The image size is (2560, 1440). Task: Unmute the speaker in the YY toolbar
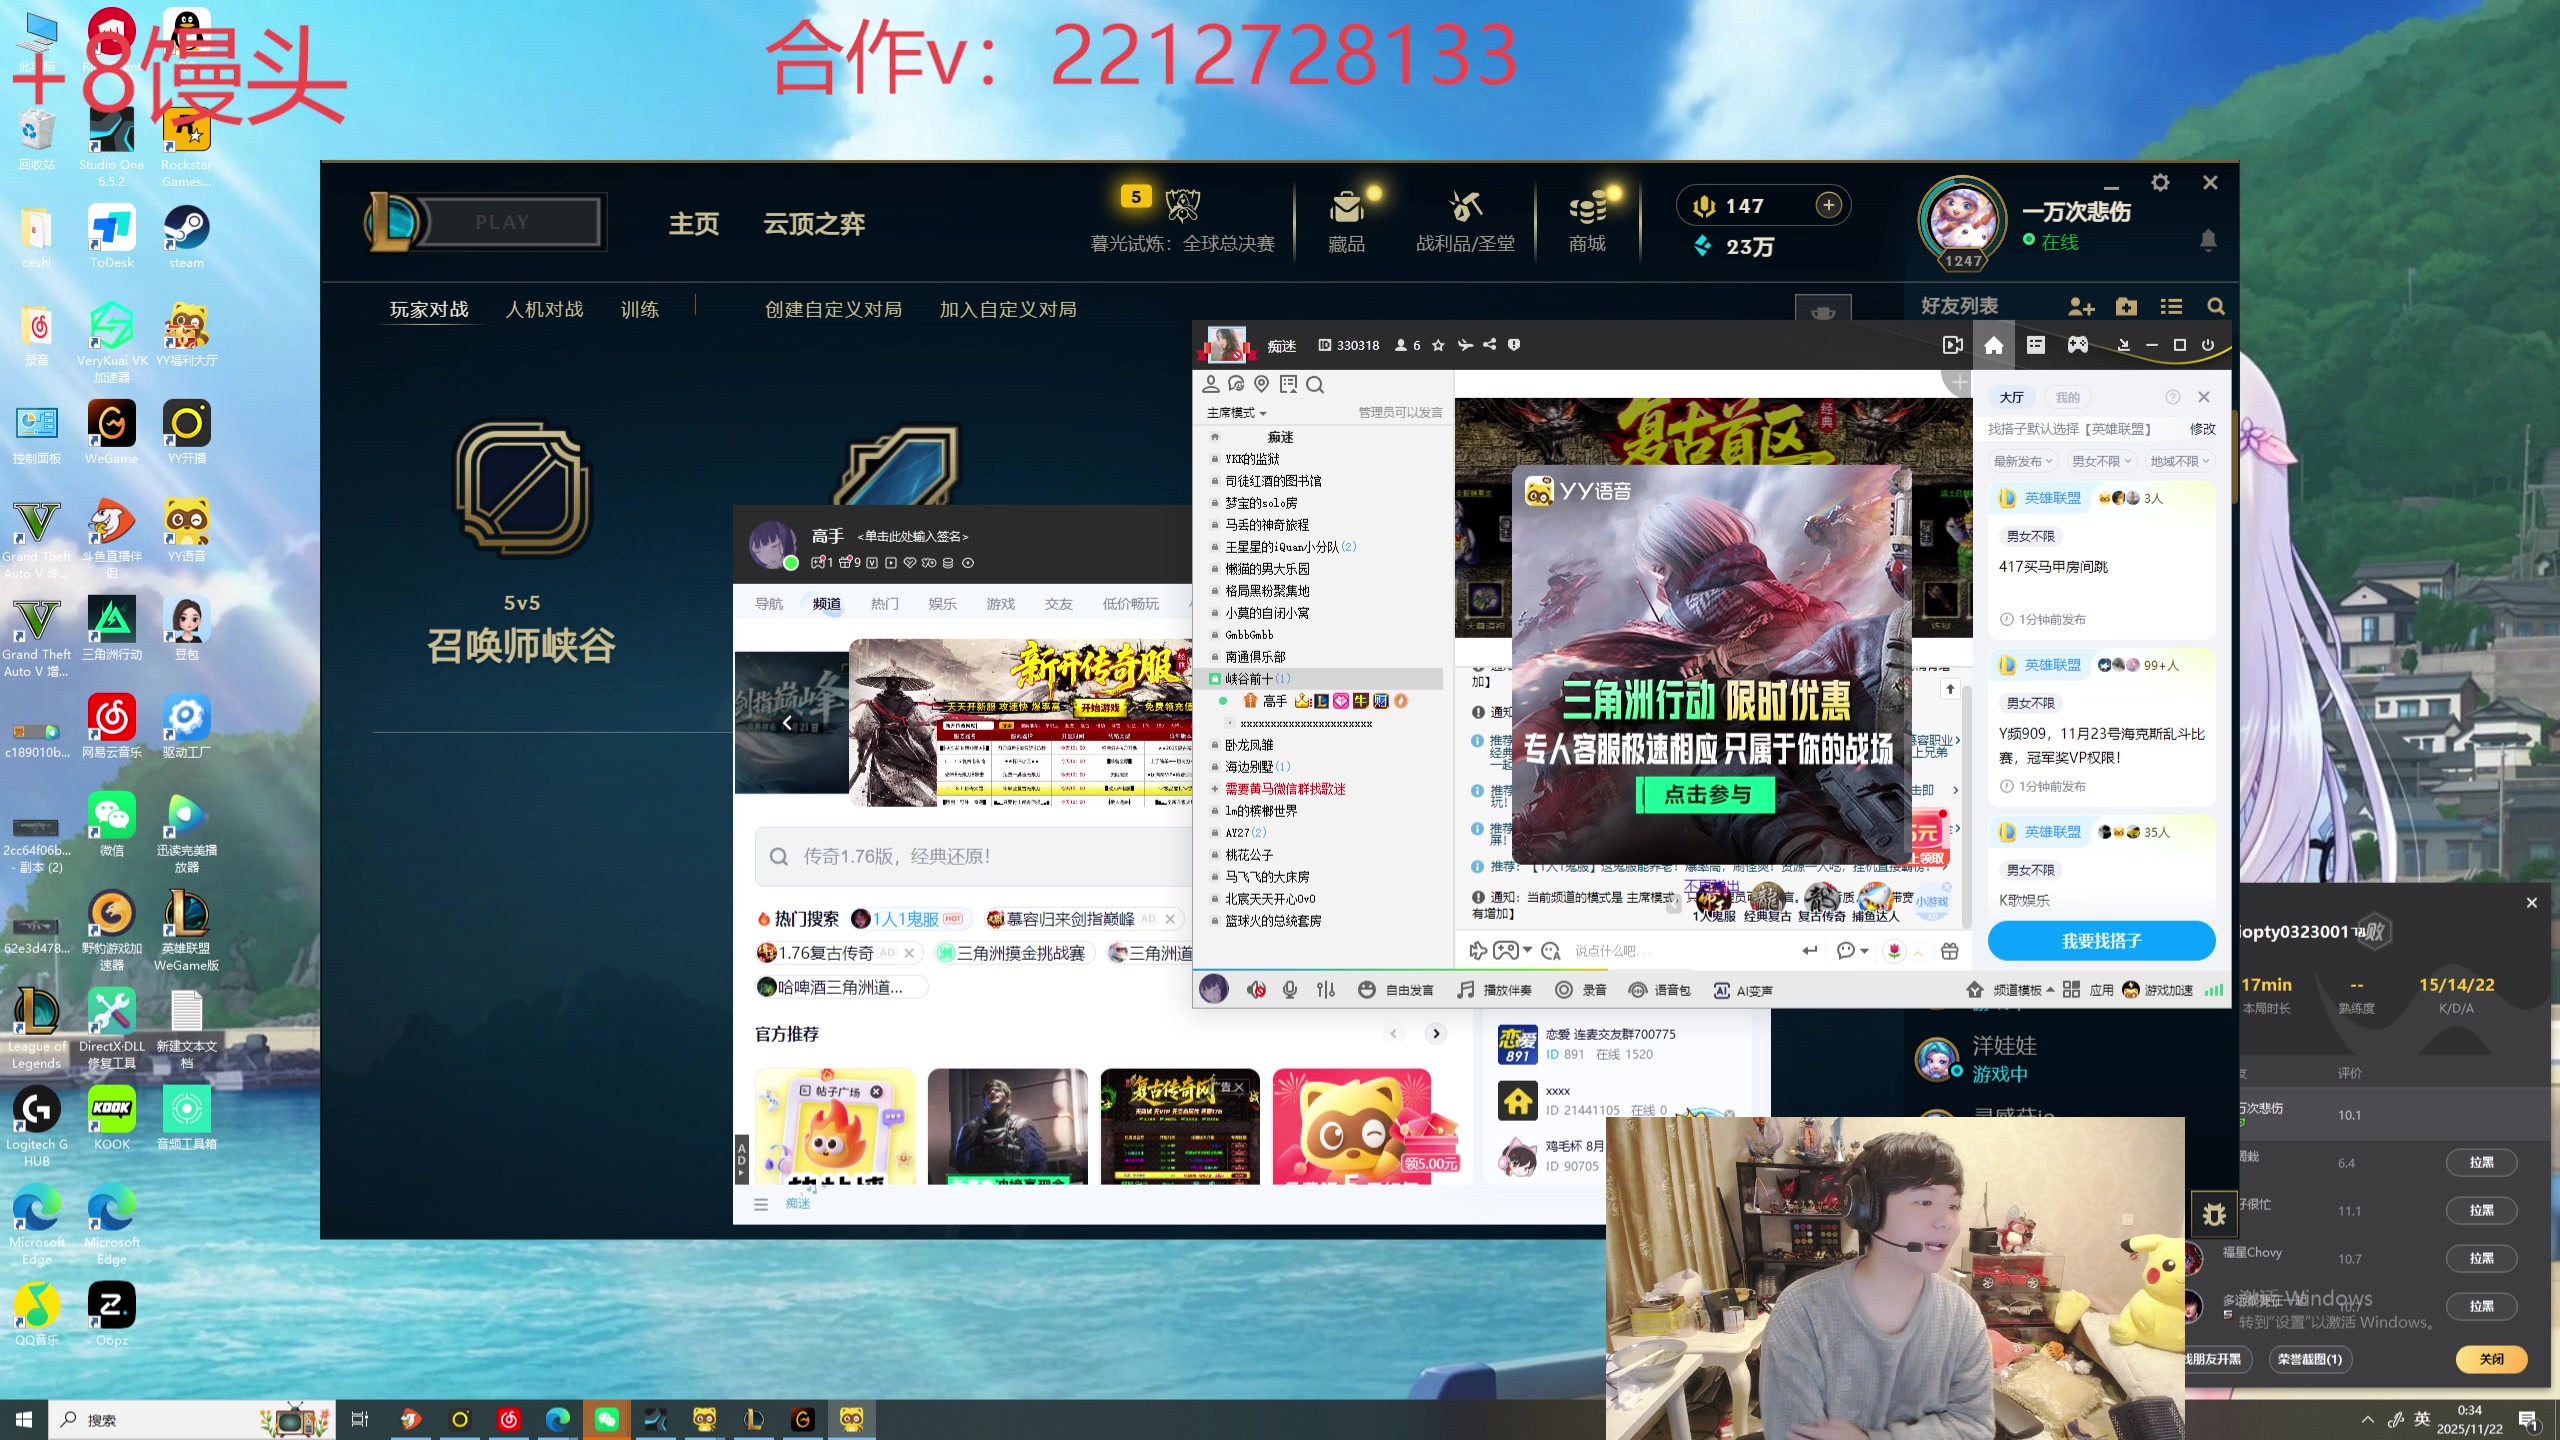(1256, 989)
